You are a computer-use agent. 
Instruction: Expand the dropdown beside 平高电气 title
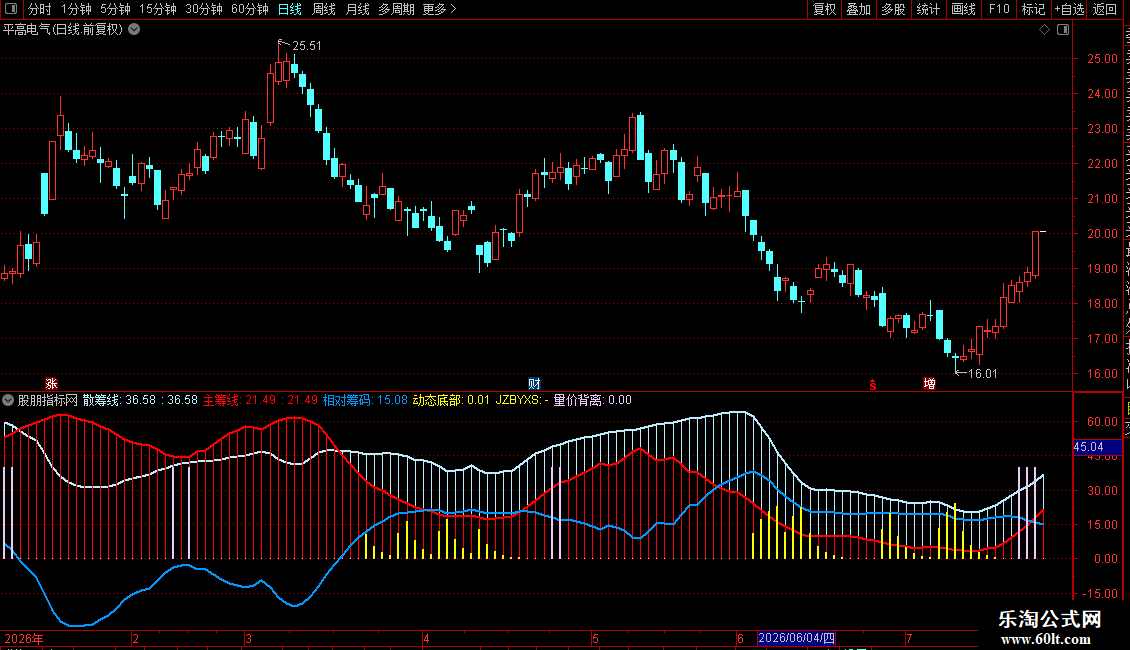coord(134,29)
